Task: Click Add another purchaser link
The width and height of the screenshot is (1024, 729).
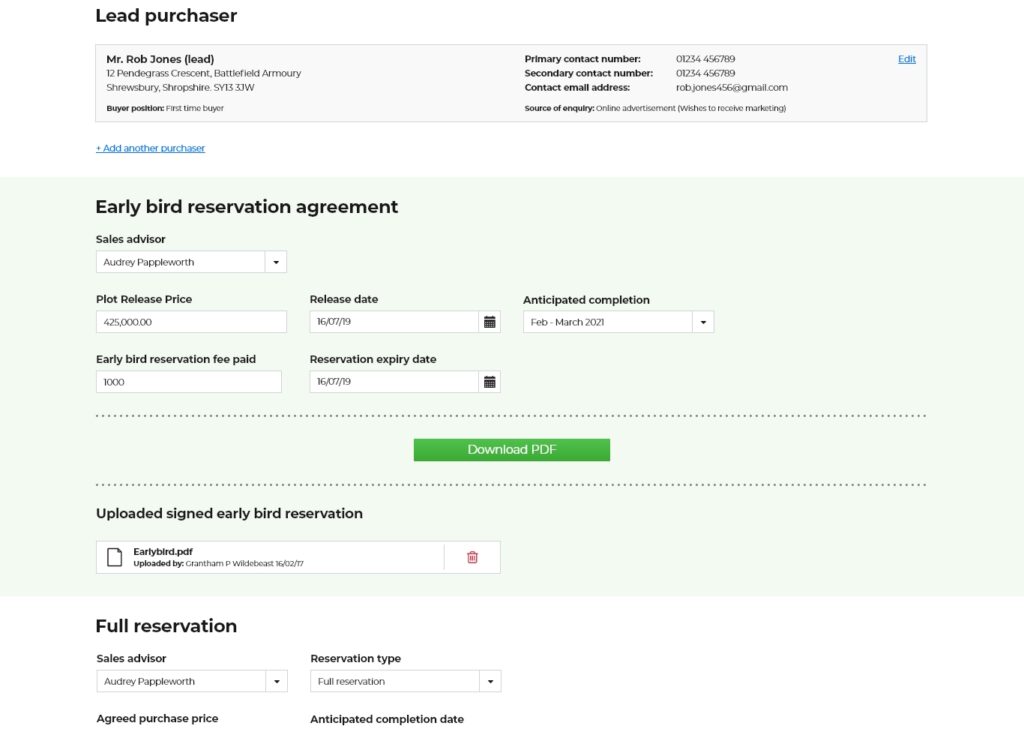Action: [150, 148]
